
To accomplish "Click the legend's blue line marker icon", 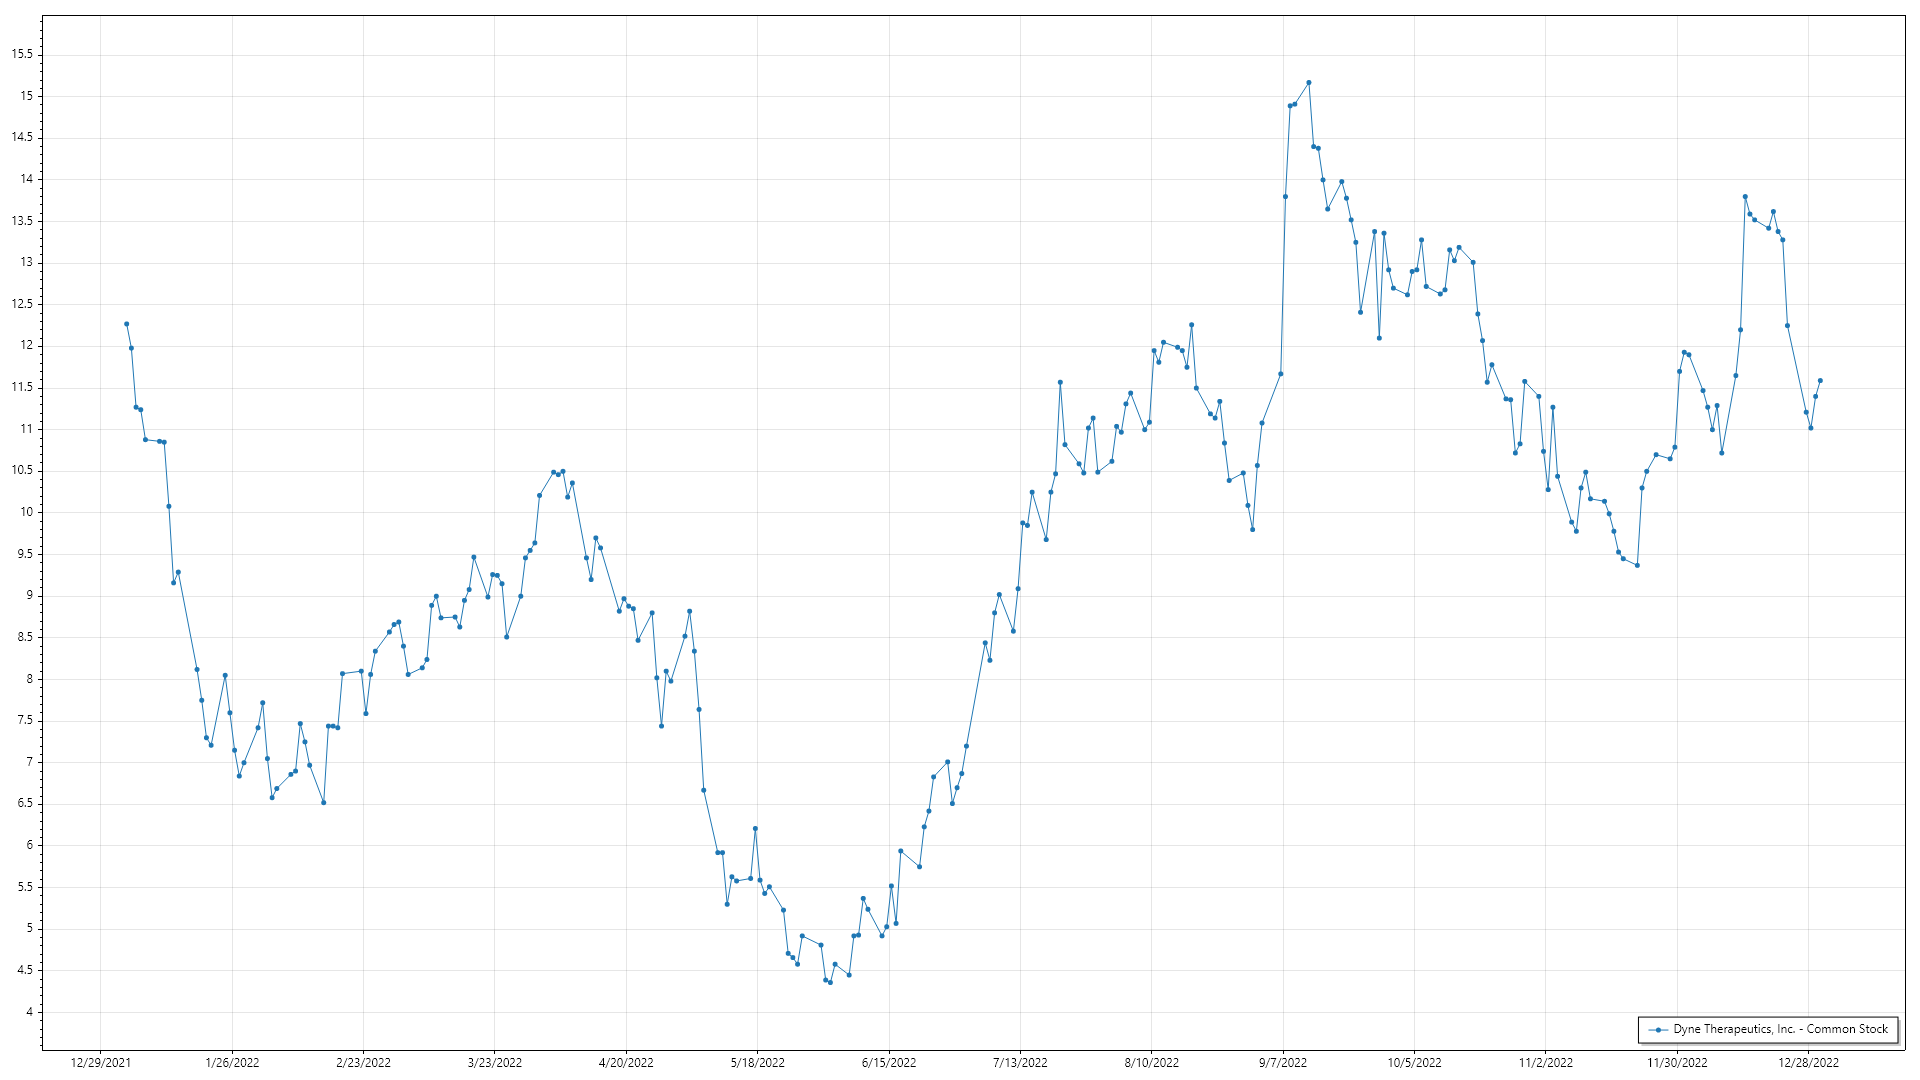I will tap(1659, 1030).
